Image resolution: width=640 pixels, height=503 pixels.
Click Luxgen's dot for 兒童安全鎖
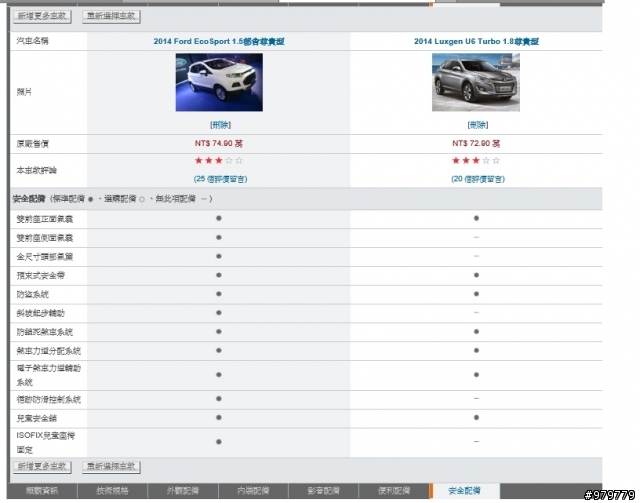pyautogui.click(x=476, y=418)
